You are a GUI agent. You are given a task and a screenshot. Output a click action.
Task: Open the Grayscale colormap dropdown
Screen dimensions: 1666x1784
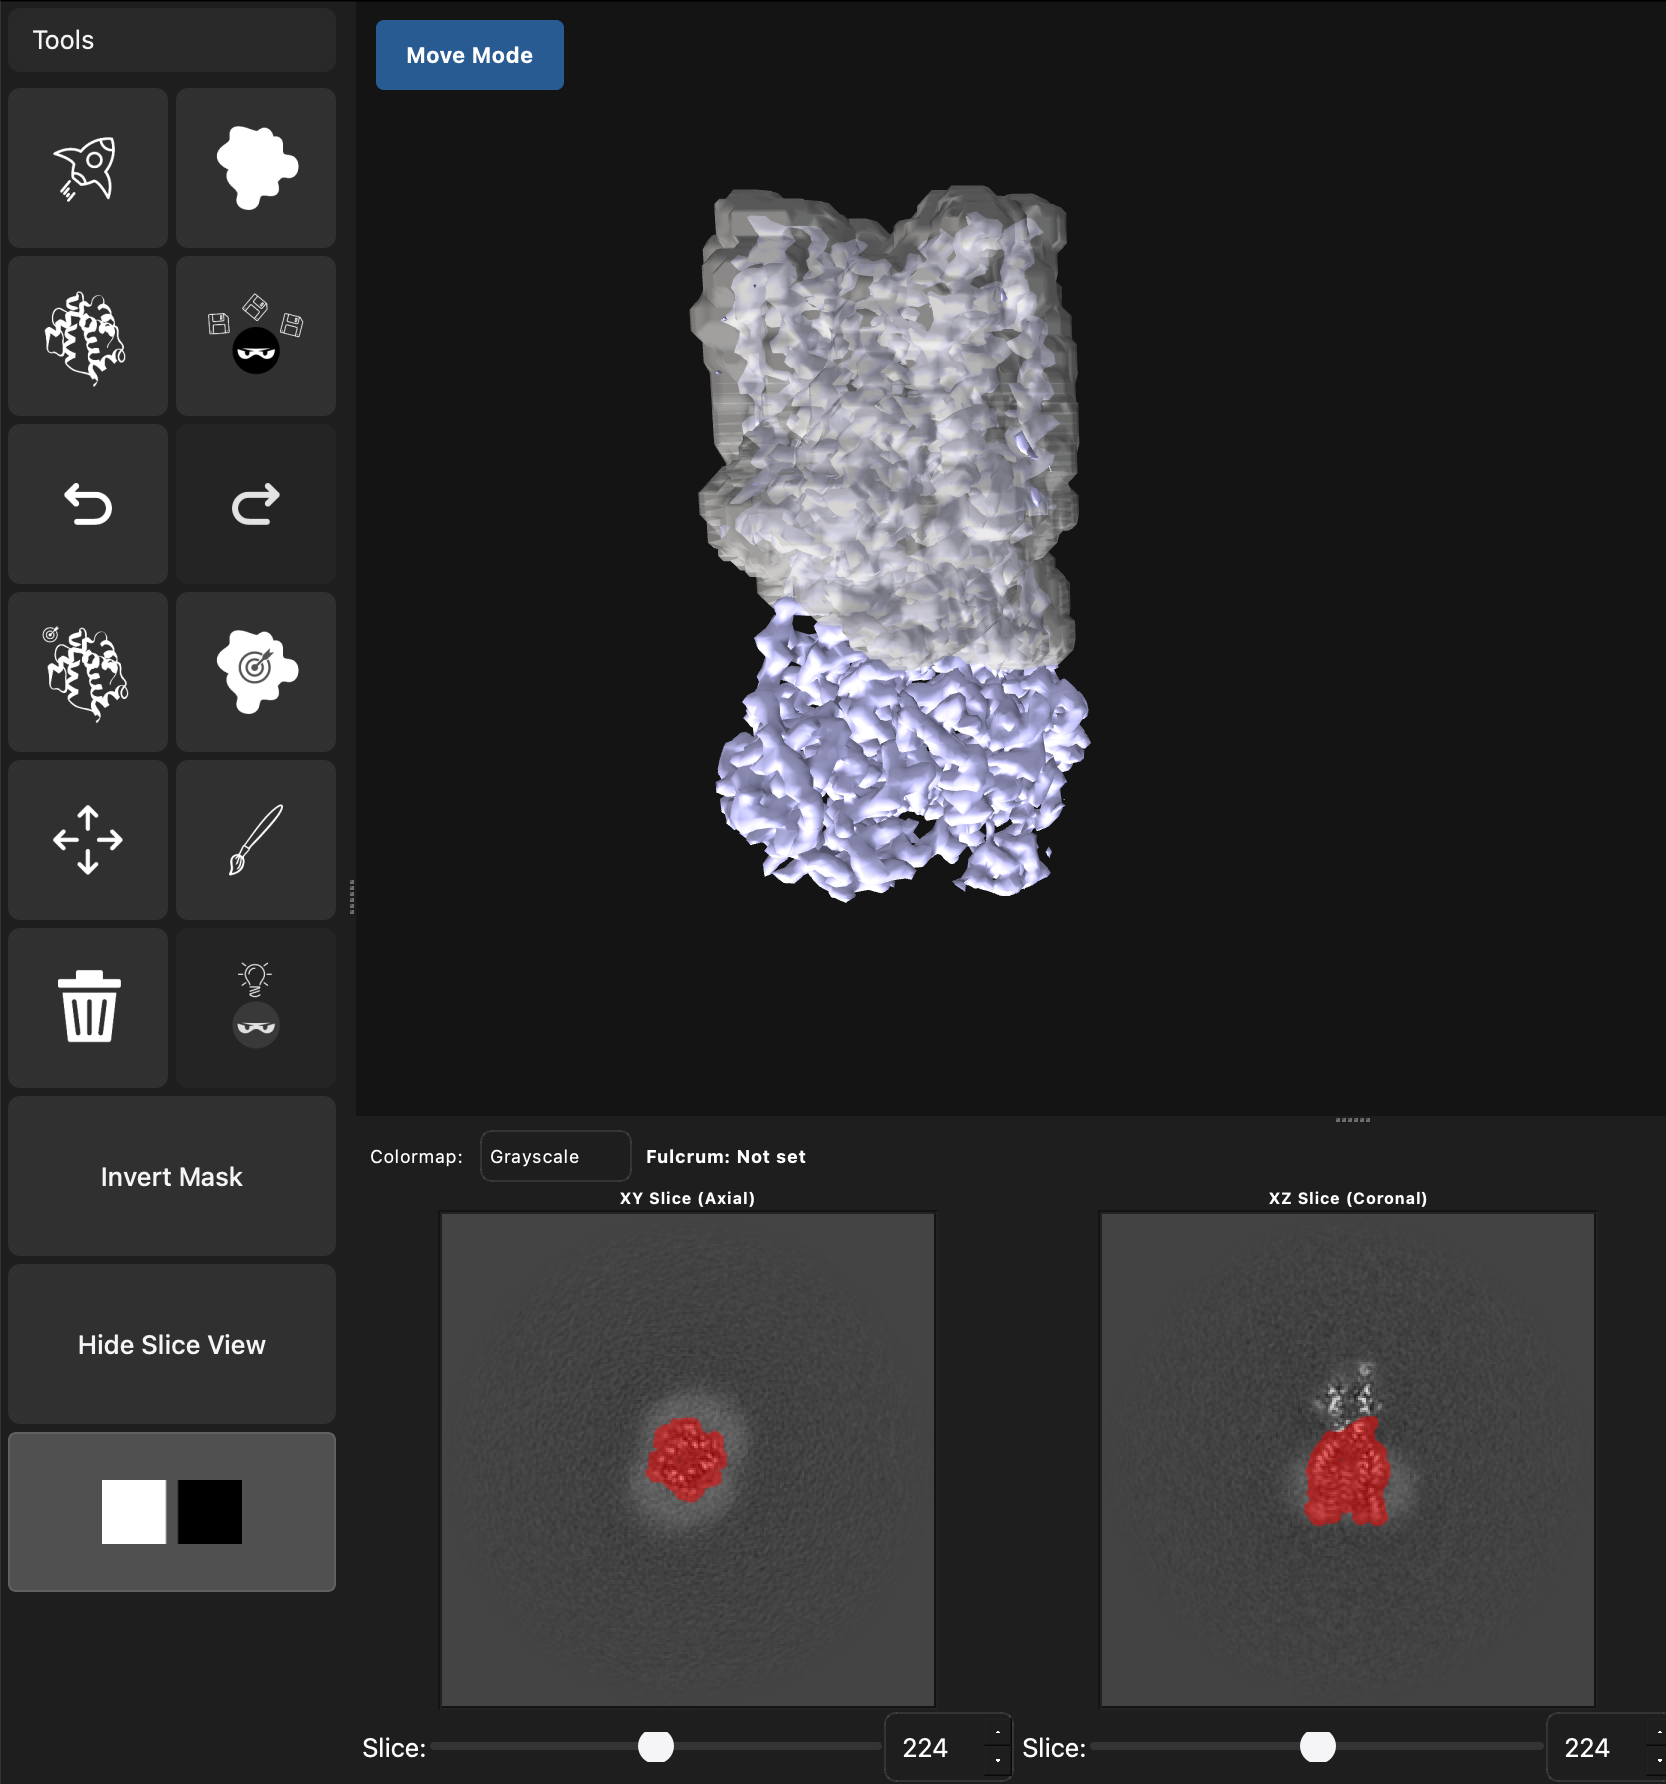[555, 1156]
